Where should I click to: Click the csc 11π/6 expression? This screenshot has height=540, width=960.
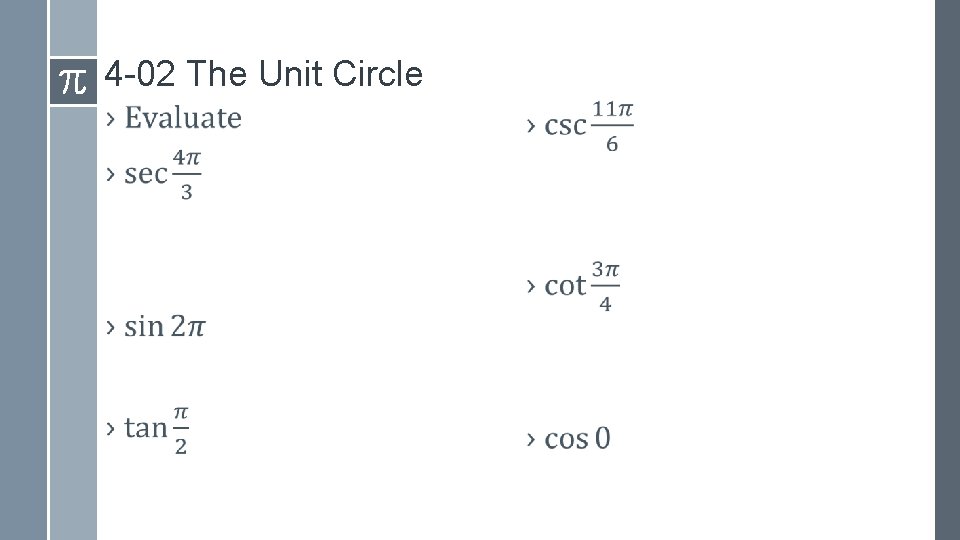coord(589,126)
